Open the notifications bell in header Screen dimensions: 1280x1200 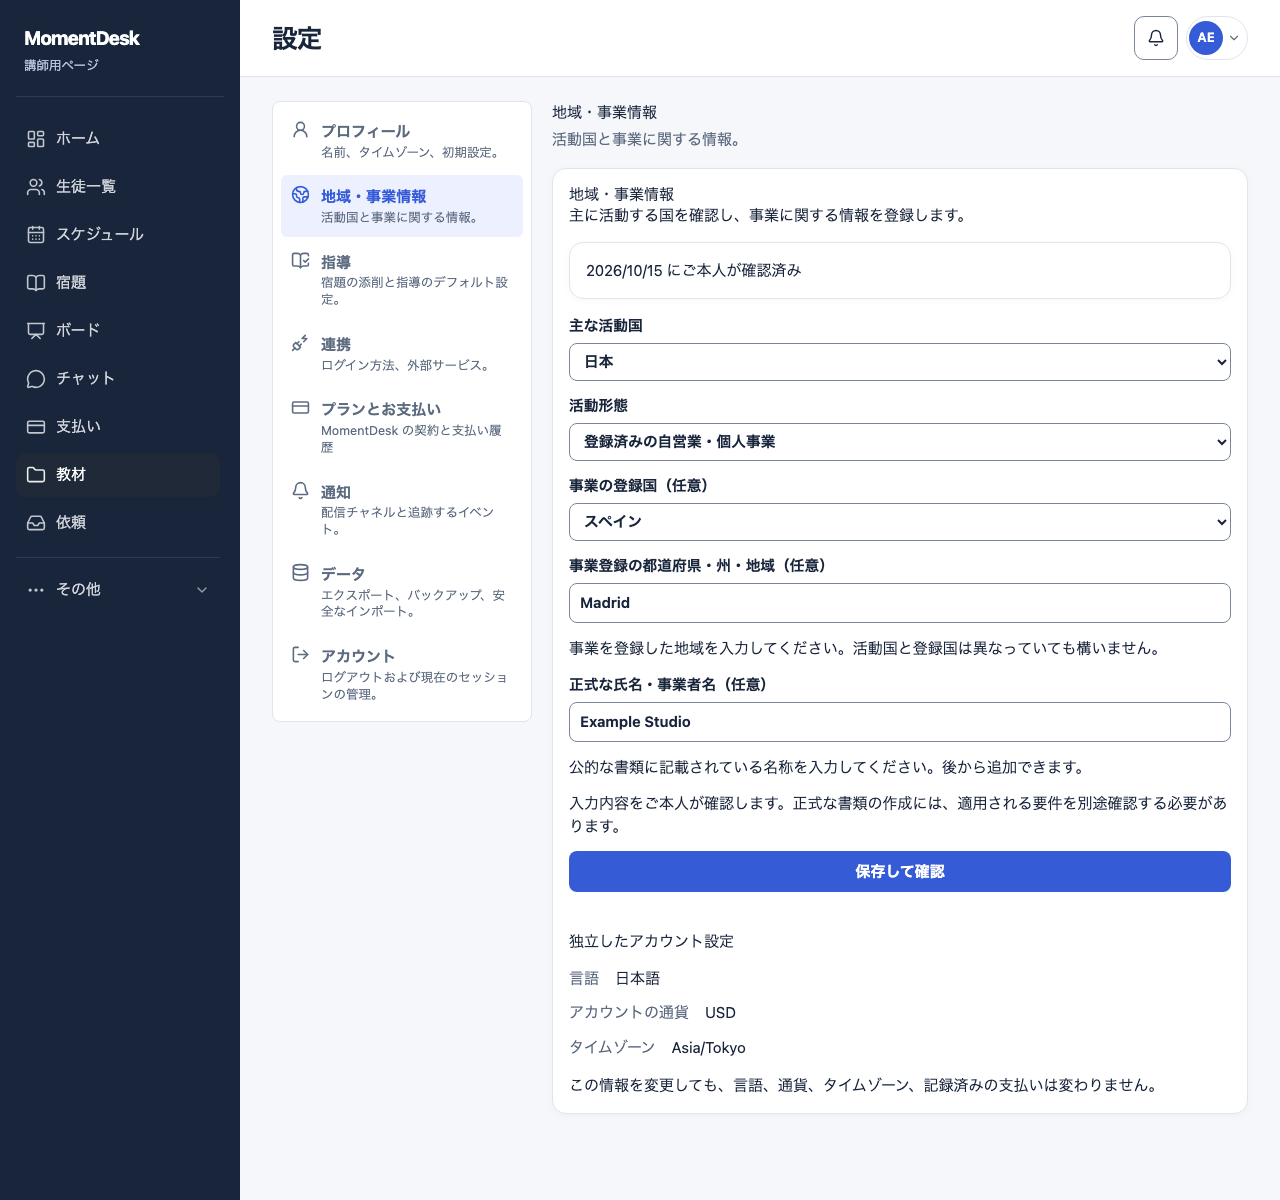(1156, 38)
